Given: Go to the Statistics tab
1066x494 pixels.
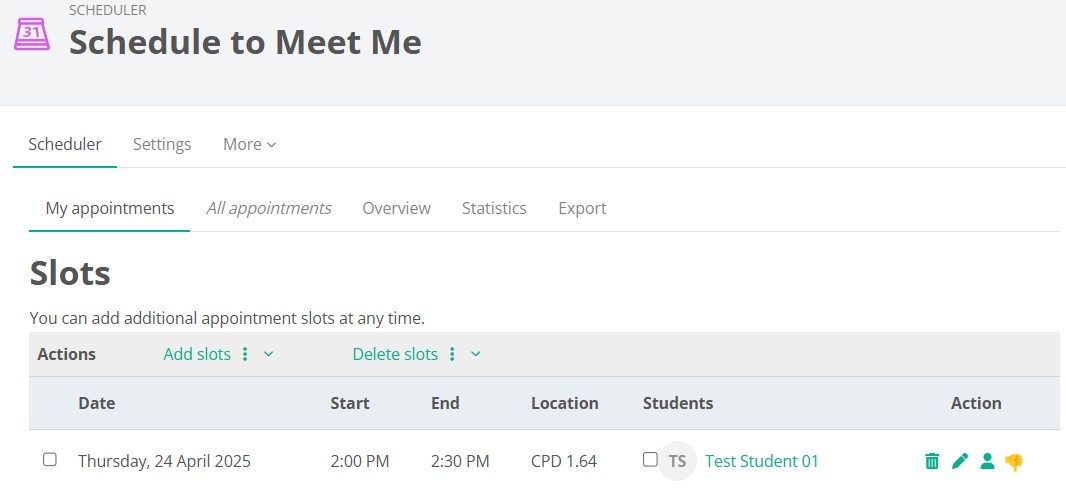Looking at the screenshot, I should [x=494, y=208].
